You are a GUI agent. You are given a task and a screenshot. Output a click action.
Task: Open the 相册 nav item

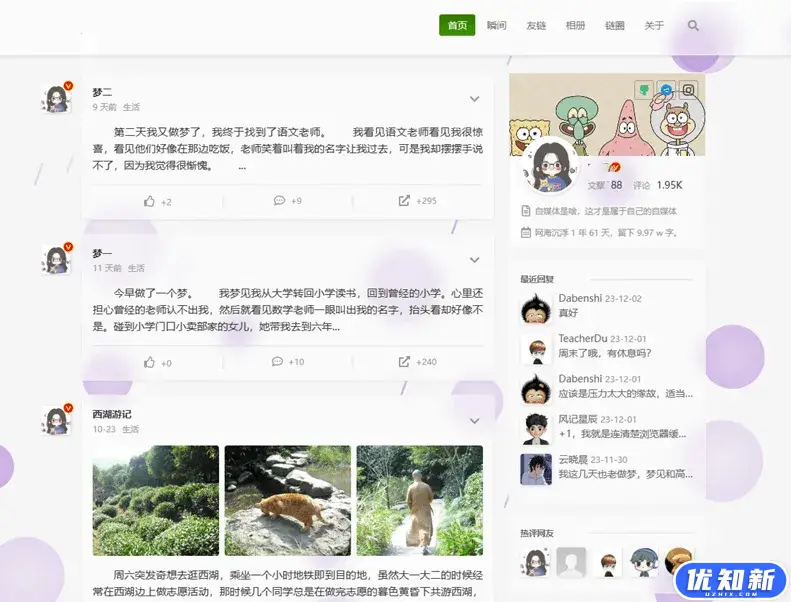click(575, 25)
